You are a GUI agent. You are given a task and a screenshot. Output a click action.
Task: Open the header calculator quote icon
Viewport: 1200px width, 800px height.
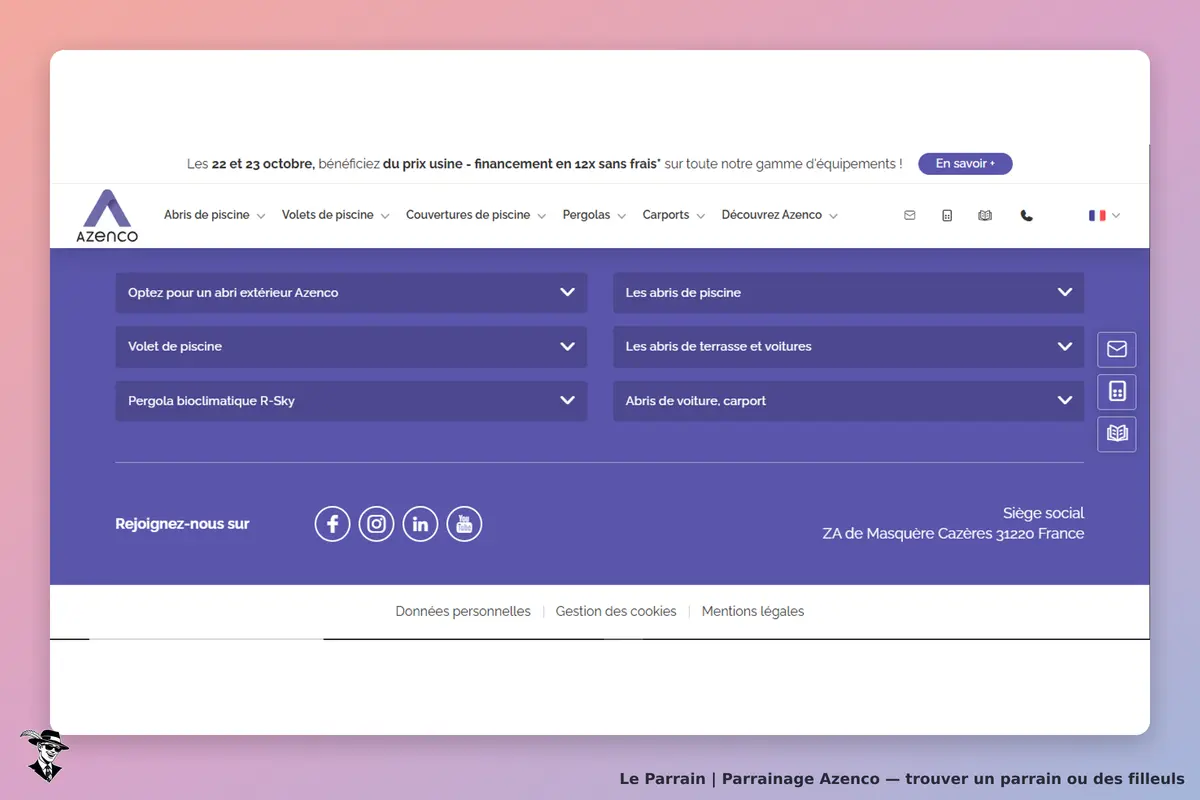tap(947, 215)
